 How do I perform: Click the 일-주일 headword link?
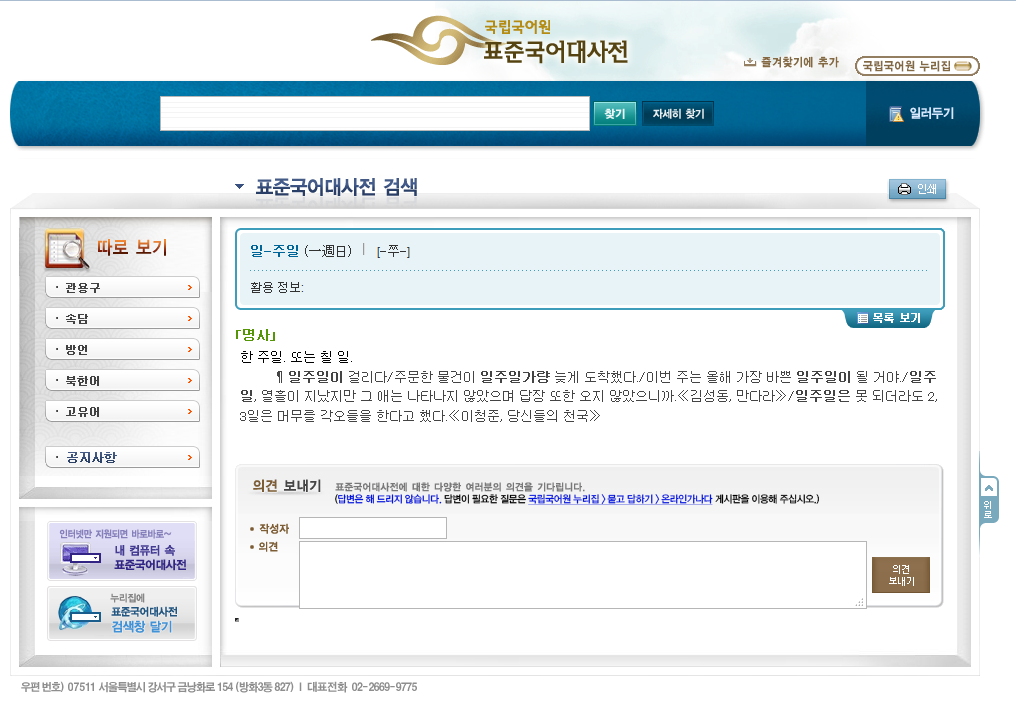click(x=275, y=251)
